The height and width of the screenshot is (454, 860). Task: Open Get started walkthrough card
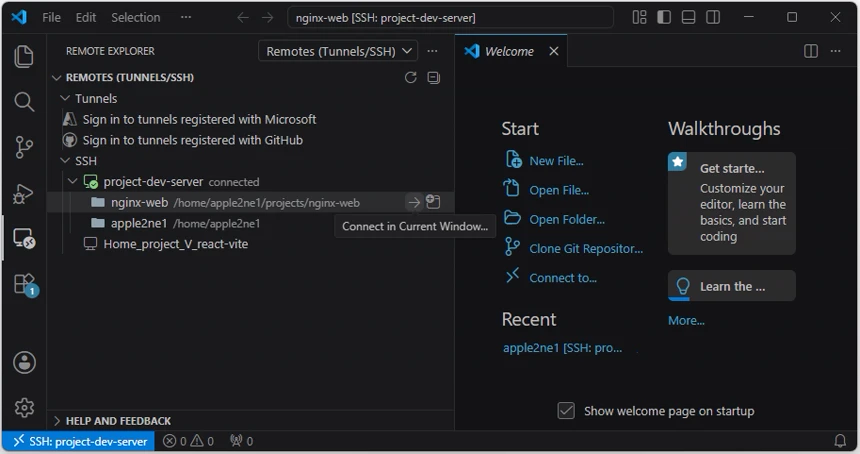(732, 203)
